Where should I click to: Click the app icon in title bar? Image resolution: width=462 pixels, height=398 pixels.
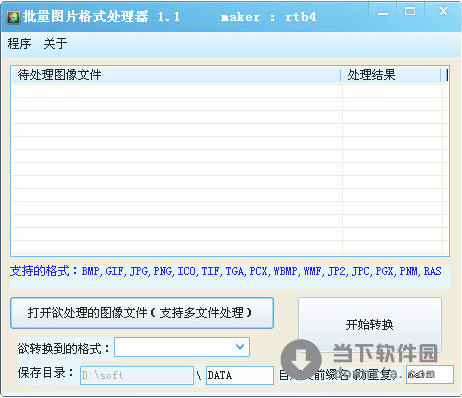[x=14, y=17]
